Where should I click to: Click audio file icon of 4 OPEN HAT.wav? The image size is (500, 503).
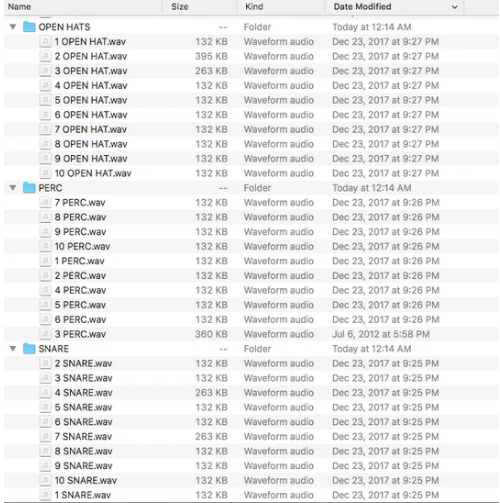tap(45, 86)
